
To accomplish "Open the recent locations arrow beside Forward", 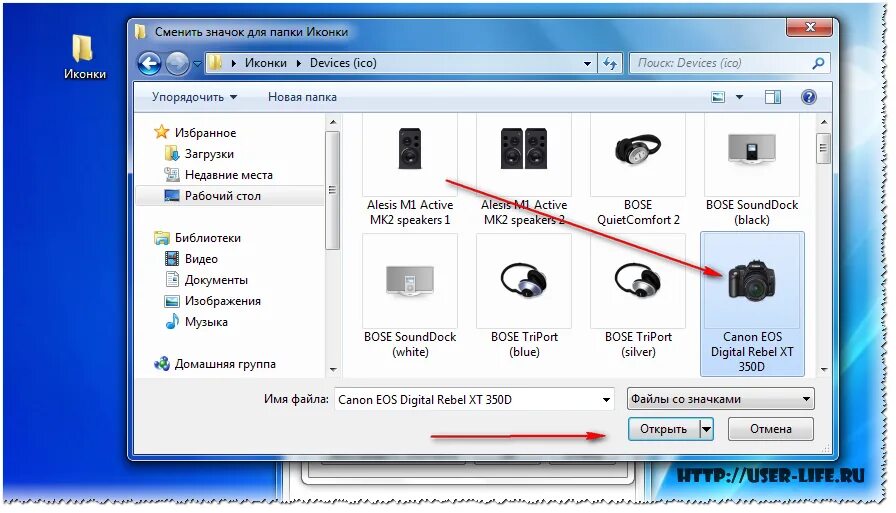I will click(197, 63).
